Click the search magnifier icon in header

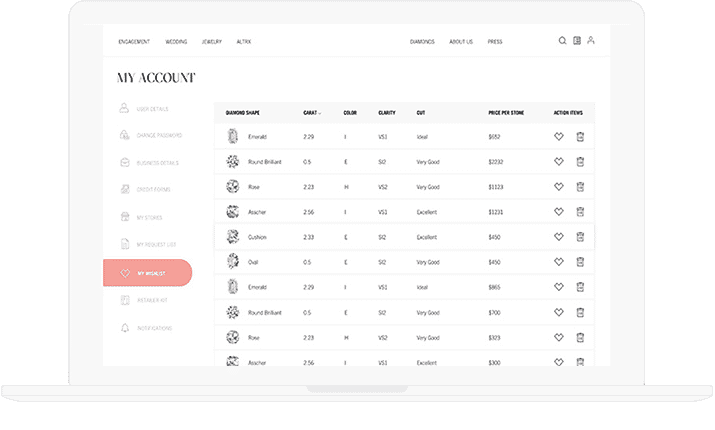[562, 41]
